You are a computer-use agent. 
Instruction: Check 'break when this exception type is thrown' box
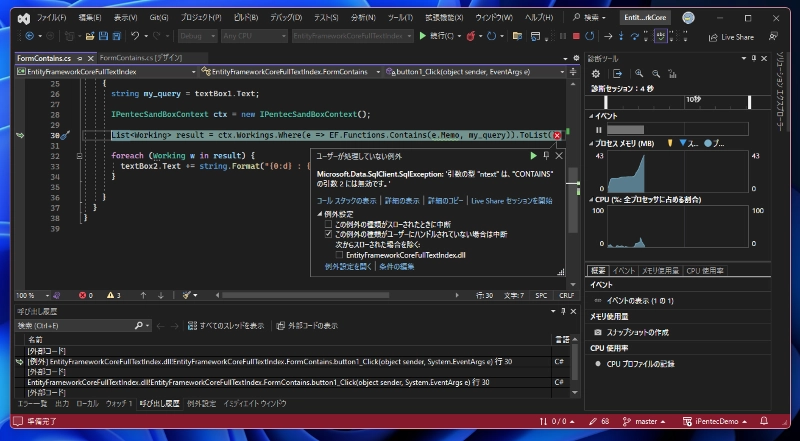pos(329,224)
